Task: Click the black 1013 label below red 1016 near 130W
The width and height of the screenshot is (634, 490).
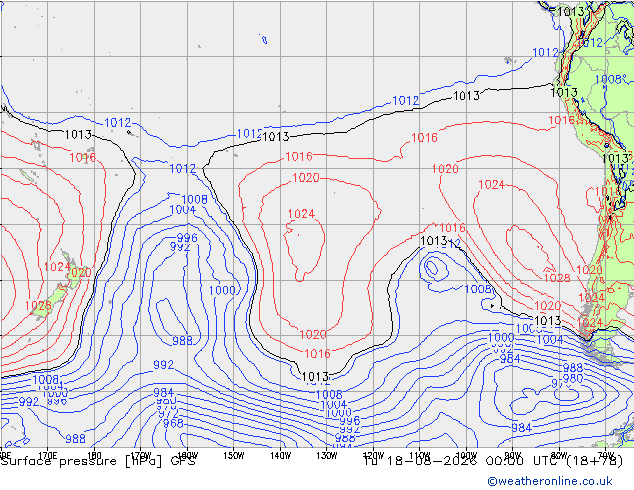Action: click(315, 376)
